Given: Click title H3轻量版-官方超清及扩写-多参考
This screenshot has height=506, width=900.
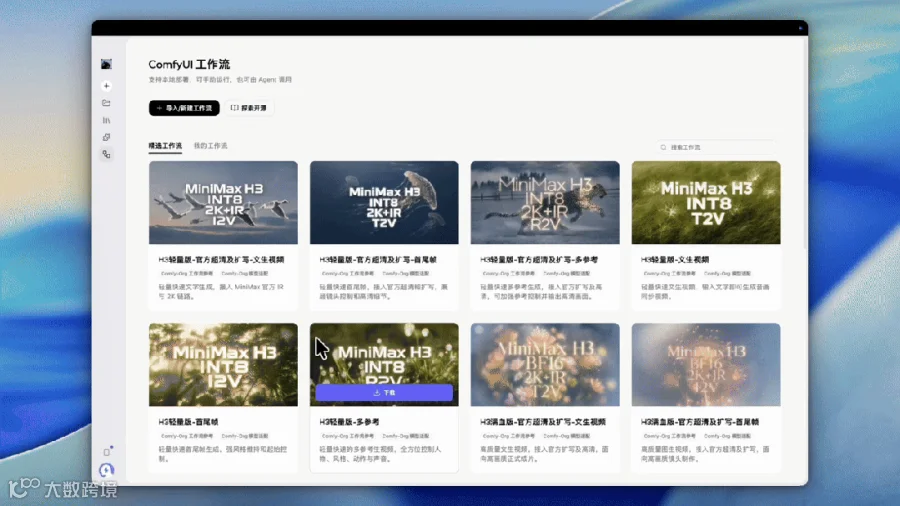Looking at the screenshot, I should (539, 260).
